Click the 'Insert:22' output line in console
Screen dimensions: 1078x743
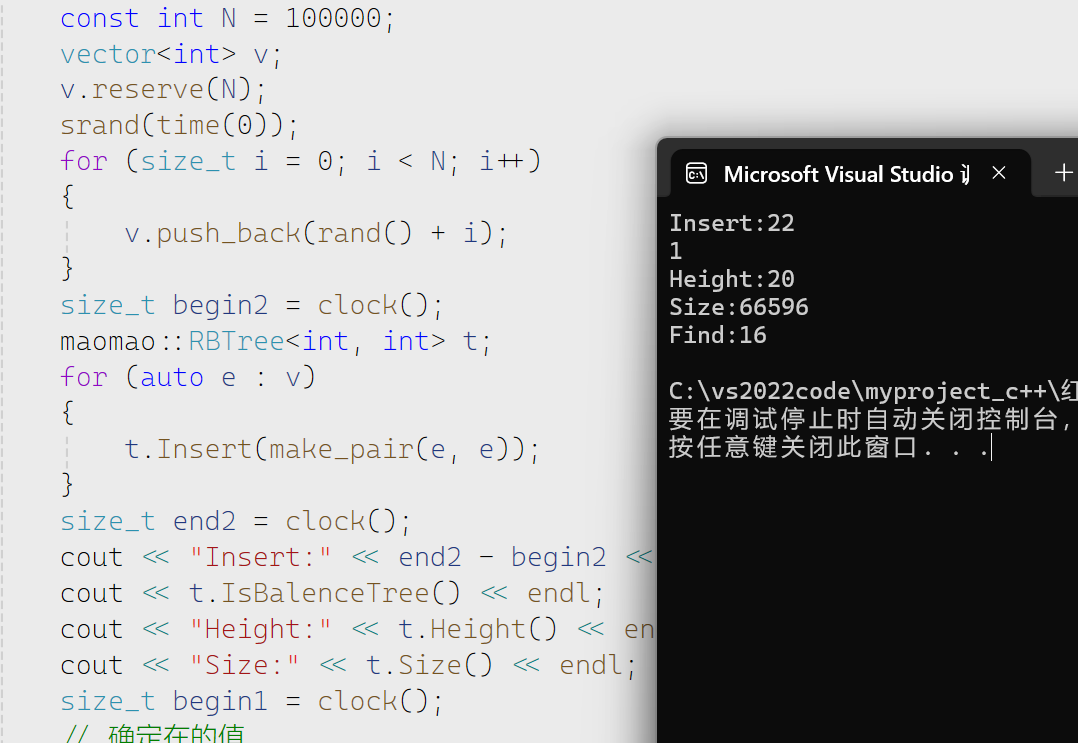(732, 223)
